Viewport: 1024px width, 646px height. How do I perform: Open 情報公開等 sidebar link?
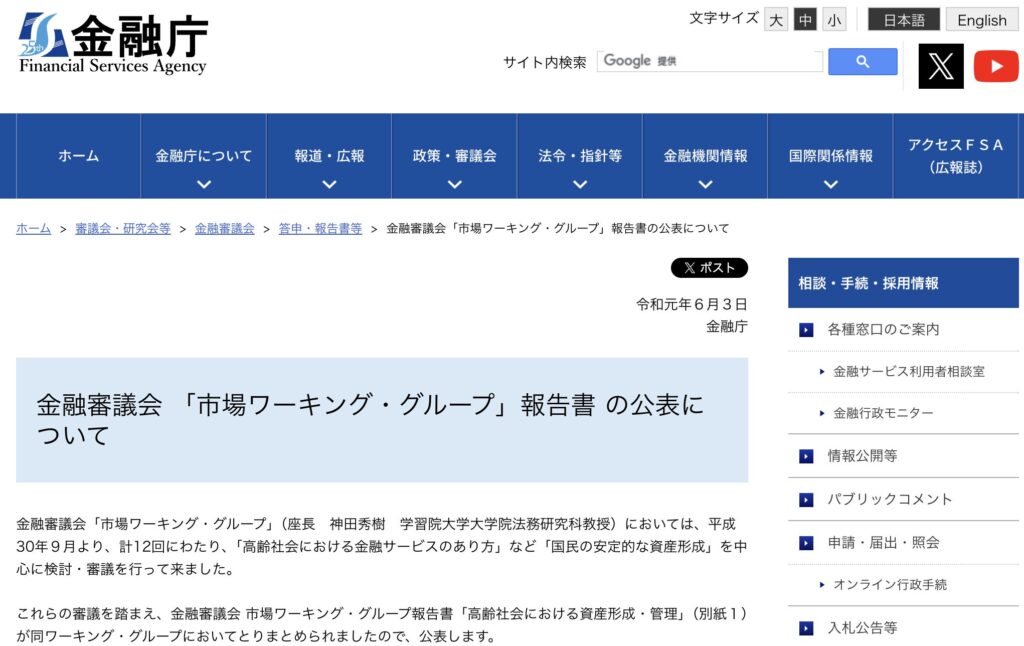[862, 456]
